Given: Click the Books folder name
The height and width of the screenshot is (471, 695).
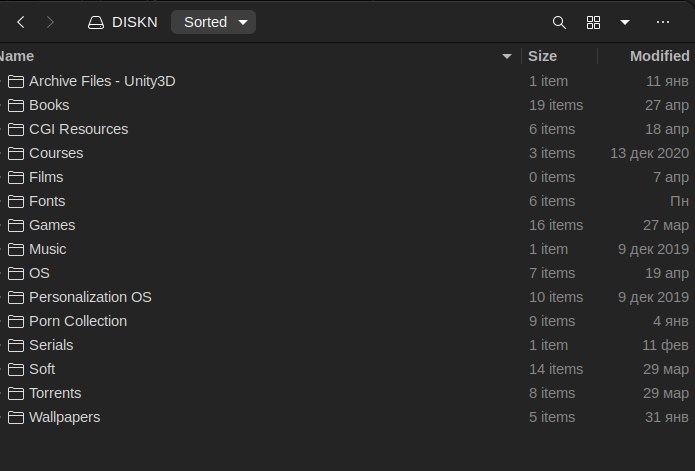Looking at the screenshot, I should (49, 105).
